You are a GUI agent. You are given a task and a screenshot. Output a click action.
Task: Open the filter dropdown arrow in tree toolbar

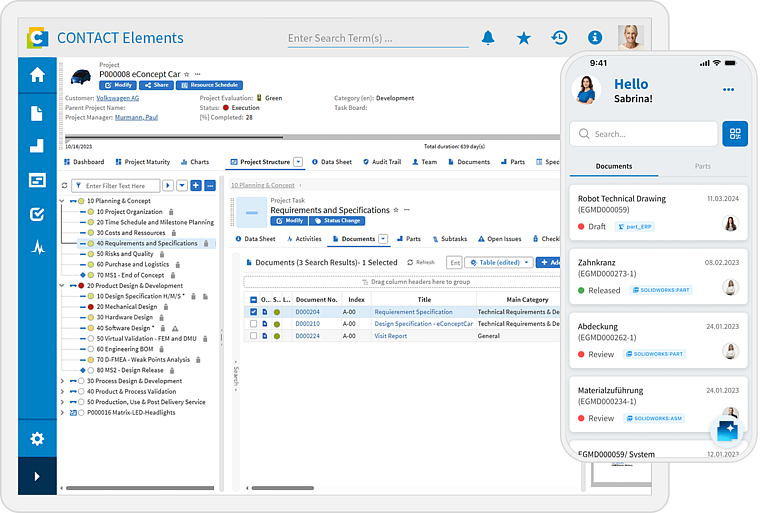pyautogui.click(x=182, y=186)
